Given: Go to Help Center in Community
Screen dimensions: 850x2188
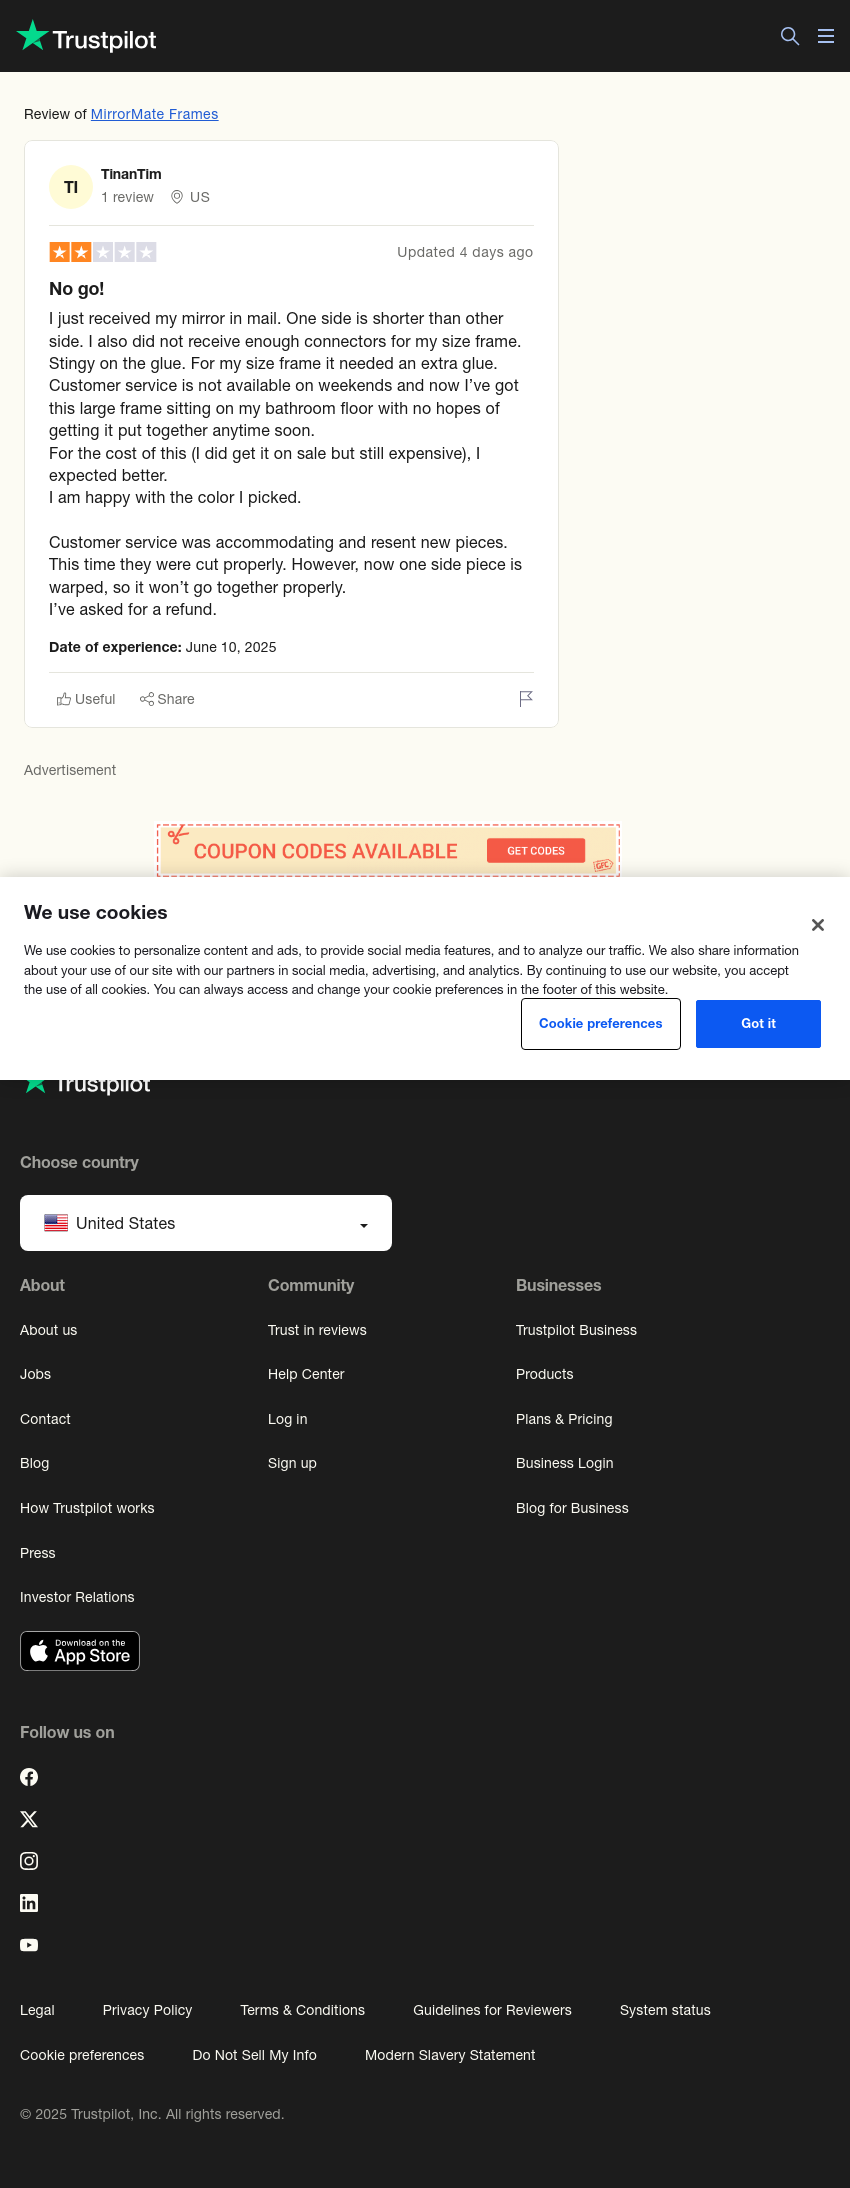Looking at the screenshot, I should click(x=306, y=1374).
